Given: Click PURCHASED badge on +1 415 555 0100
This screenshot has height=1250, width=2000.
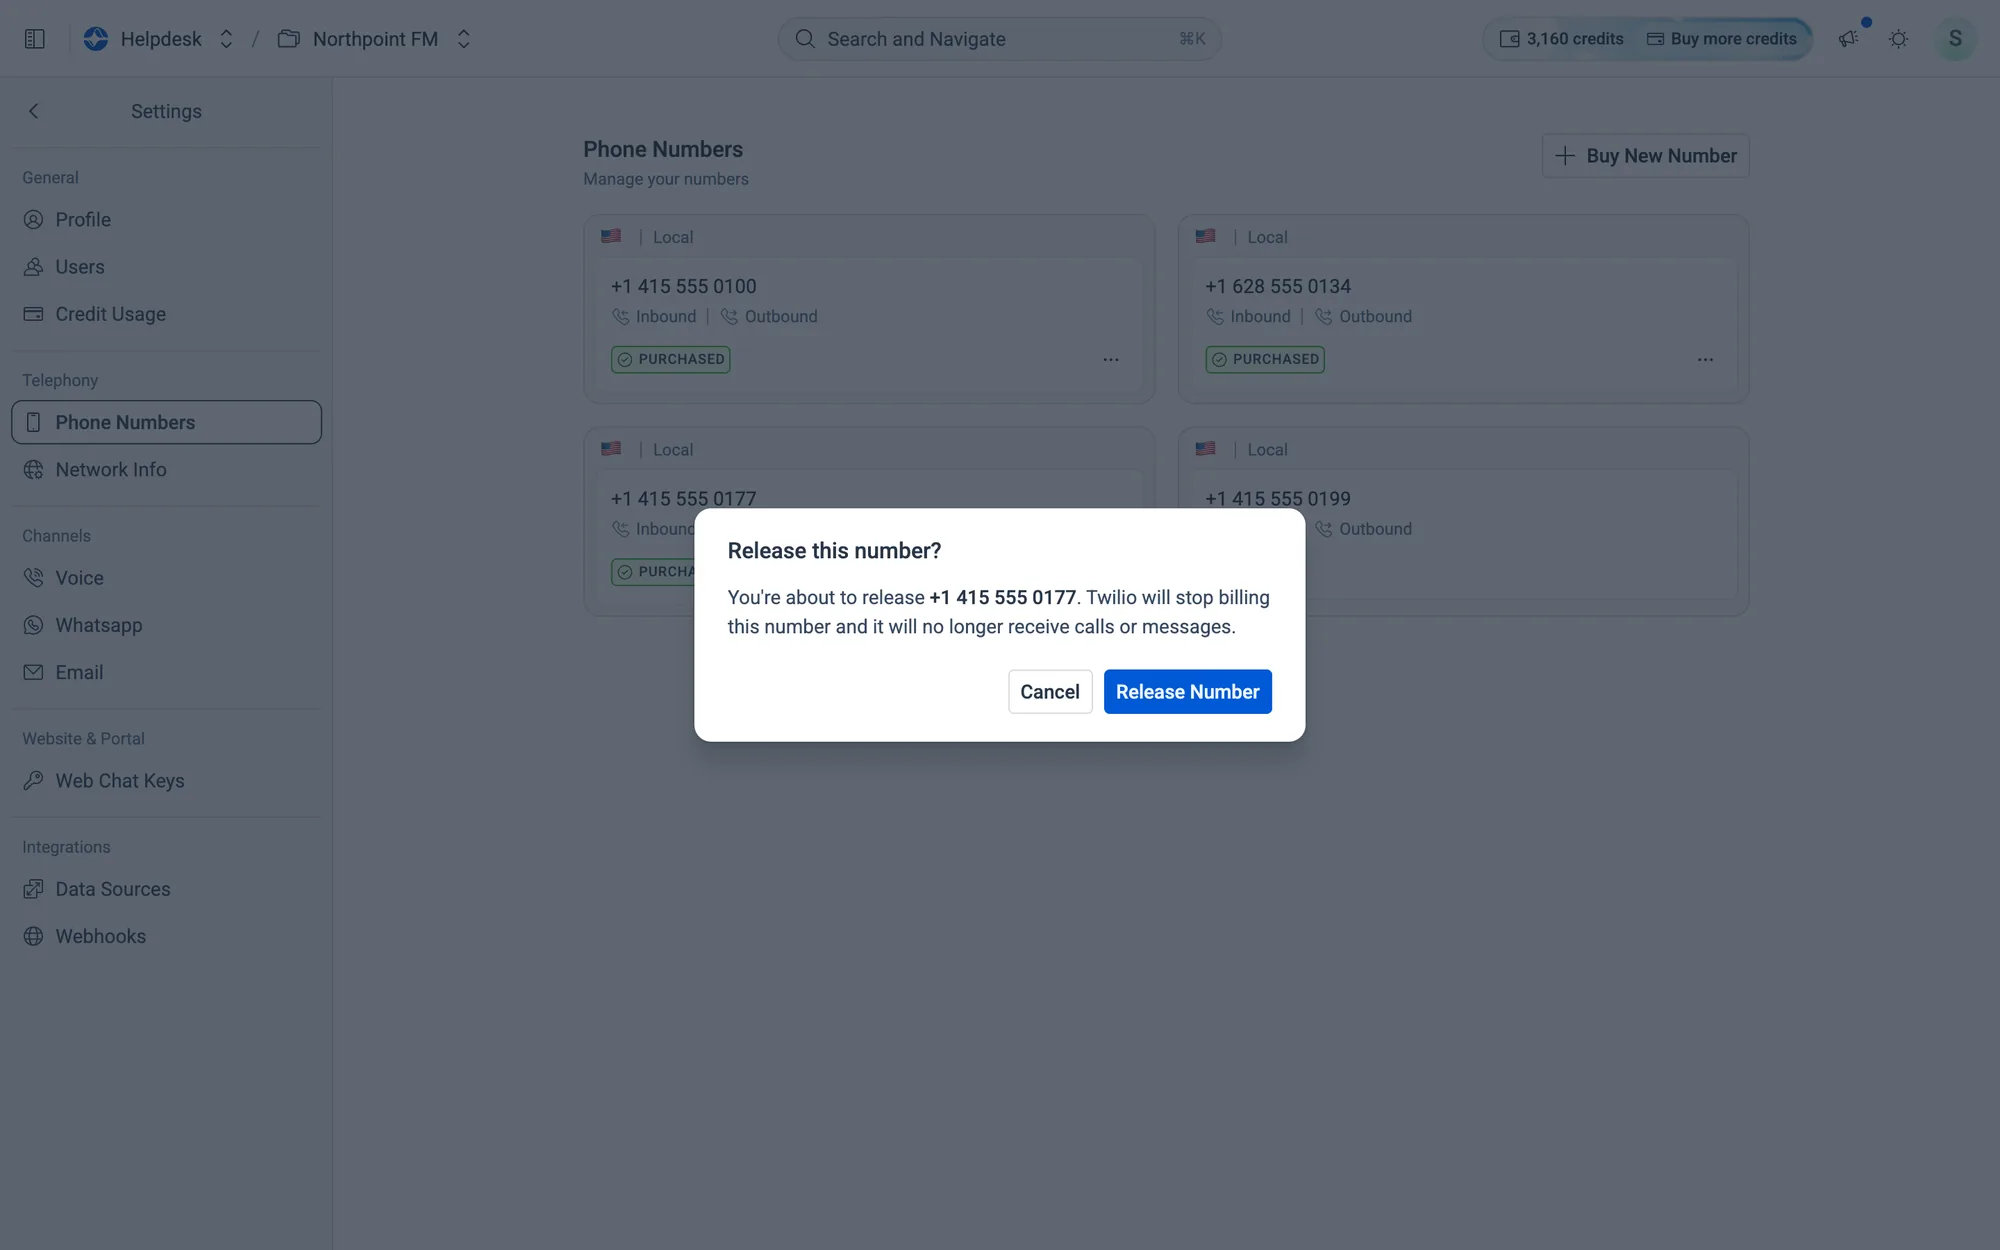Looking at the screenshot, I should click(x=671, y=359).
